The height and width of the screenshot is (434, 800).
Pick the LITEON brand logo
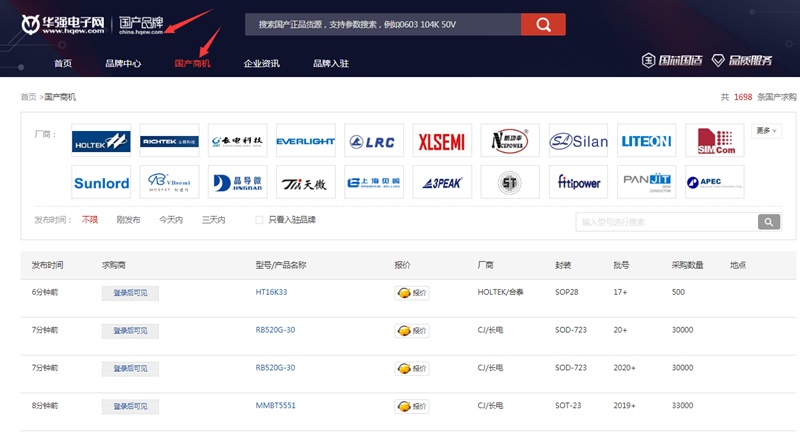click(646, 140)
